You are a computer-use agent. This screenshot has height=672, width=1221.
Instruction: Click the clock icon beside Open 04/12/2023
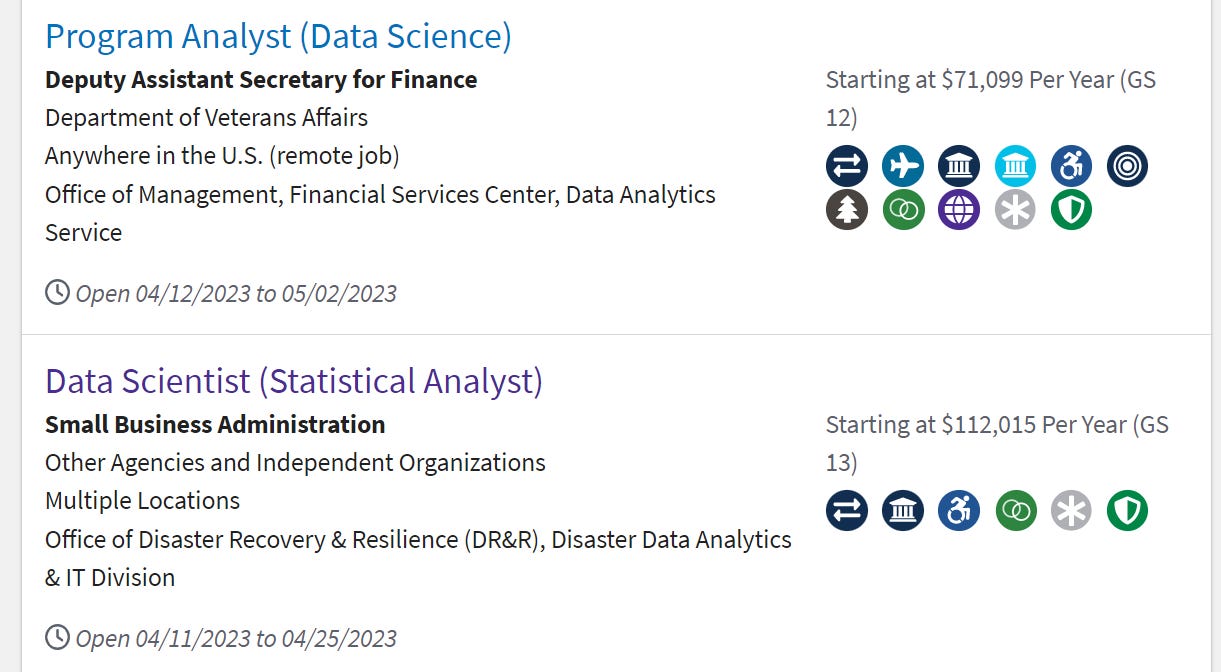click(x=58, y=292)
